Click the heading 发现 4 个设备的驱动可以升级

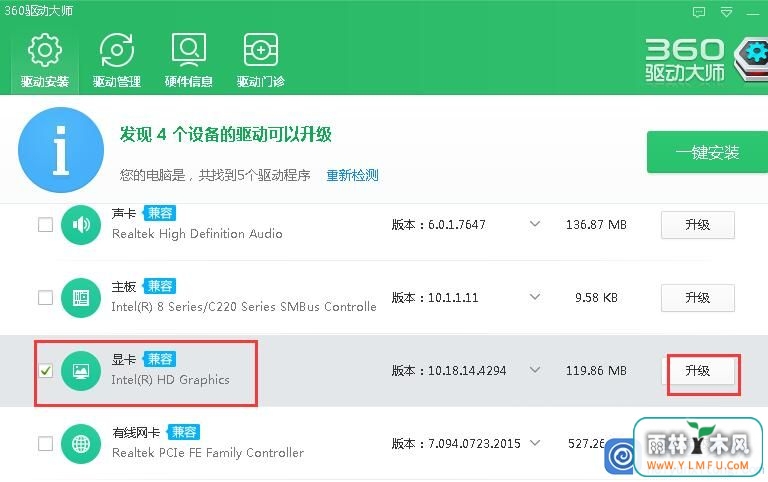(226, 134)
